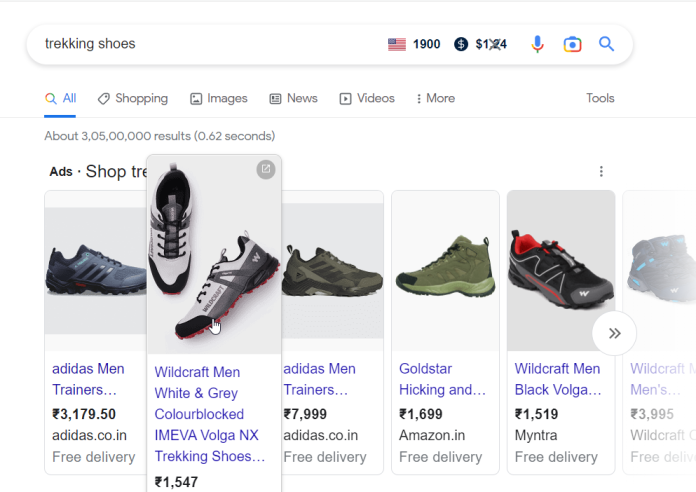Open Wildcraft Men White & Grey Volga NX link

(x=210, y=414)
